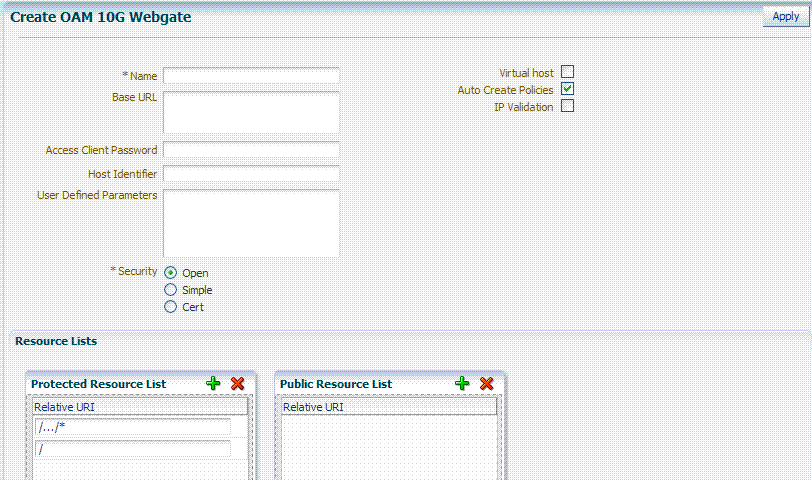The image size is (812, 480).
Task: Uncheck Auto Create Policies
Action: [568, 89]
